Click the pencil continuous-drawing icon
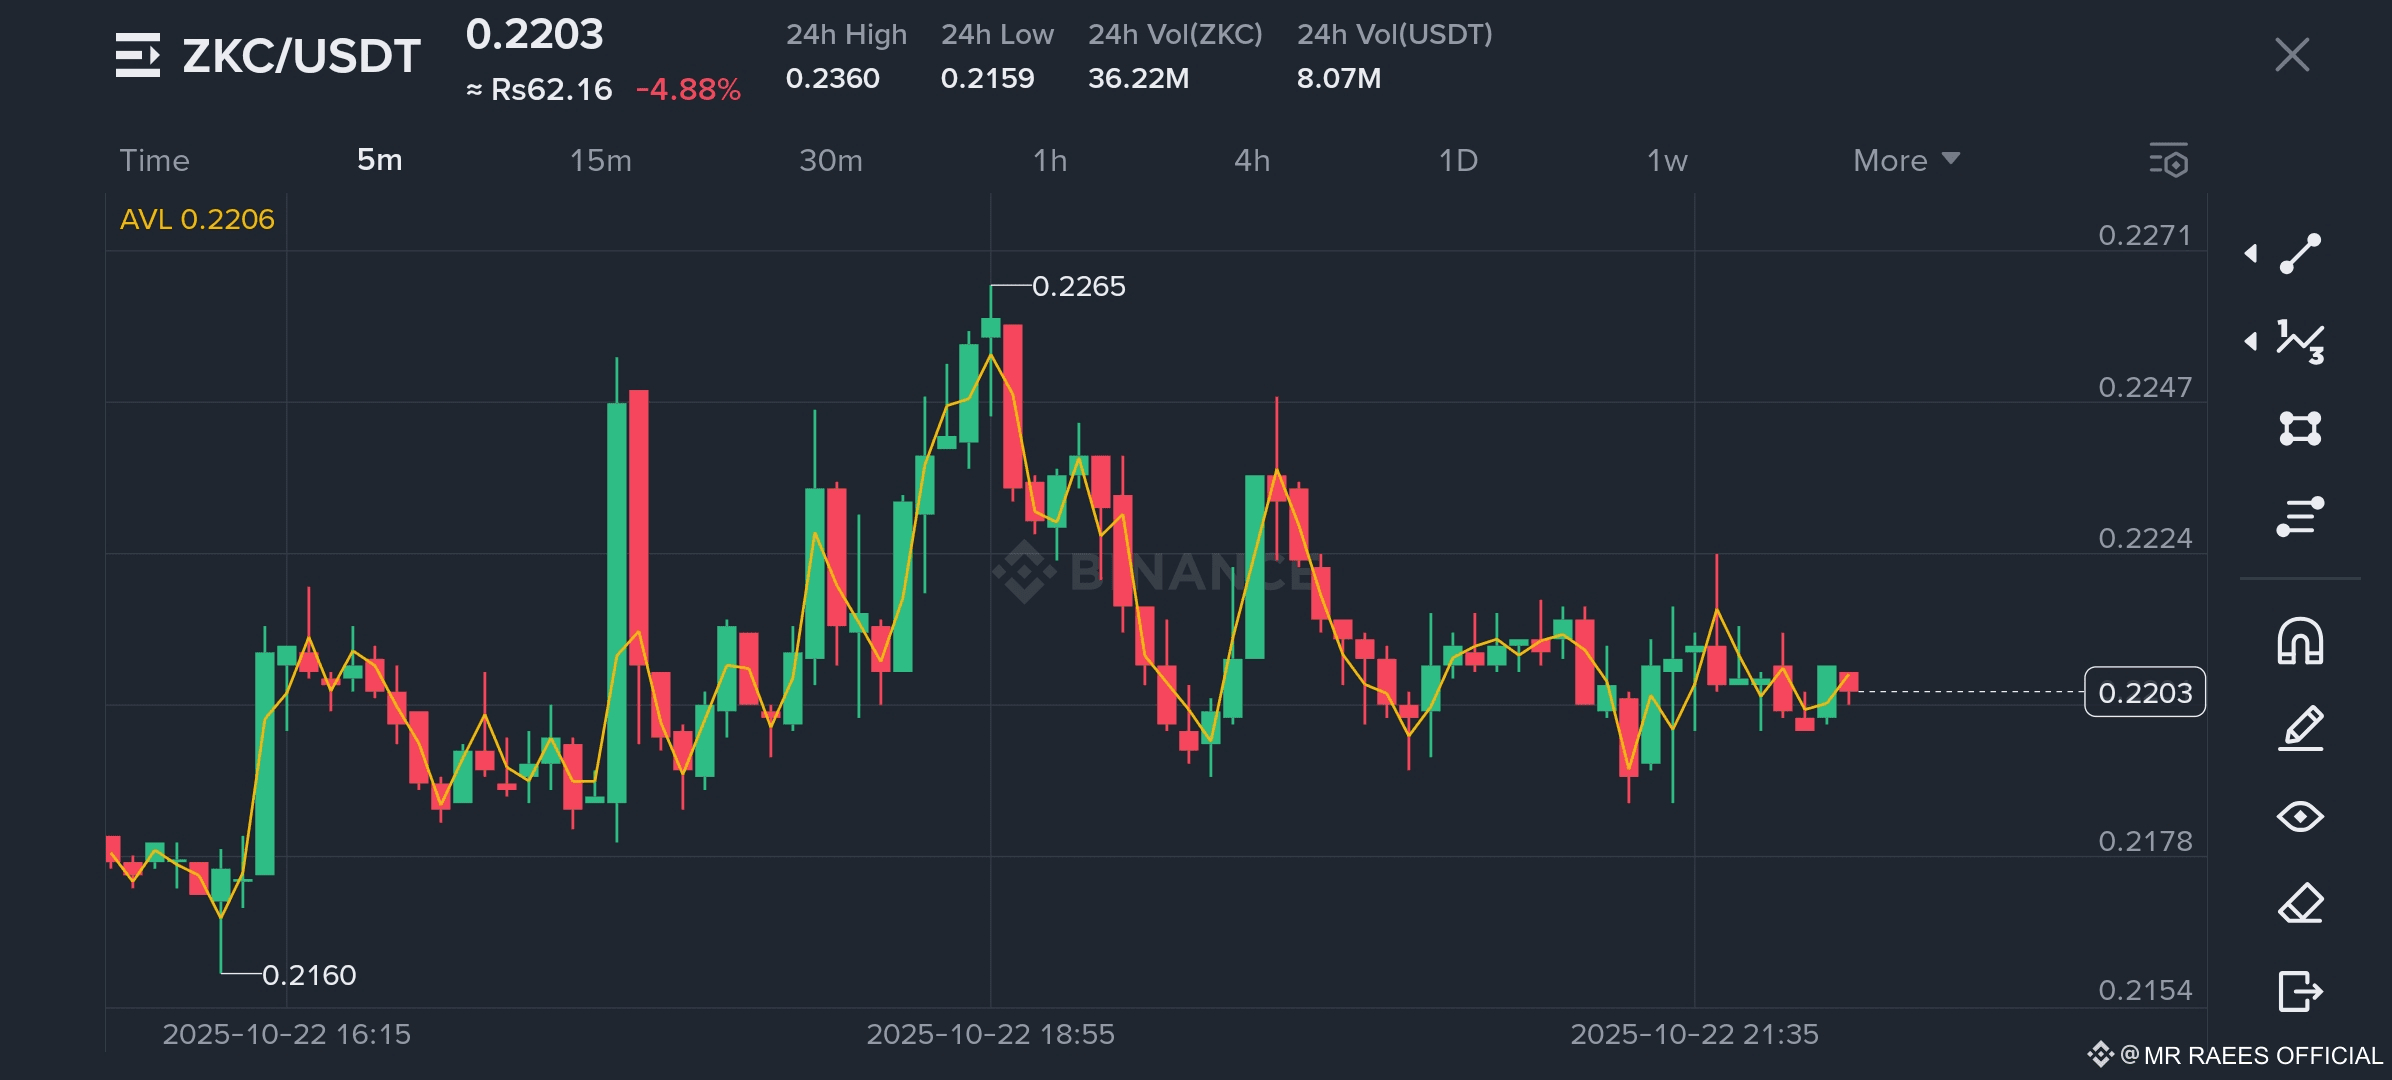Image resolution: width=2392 pixels, height=1080 pixels. [2300, 728]
